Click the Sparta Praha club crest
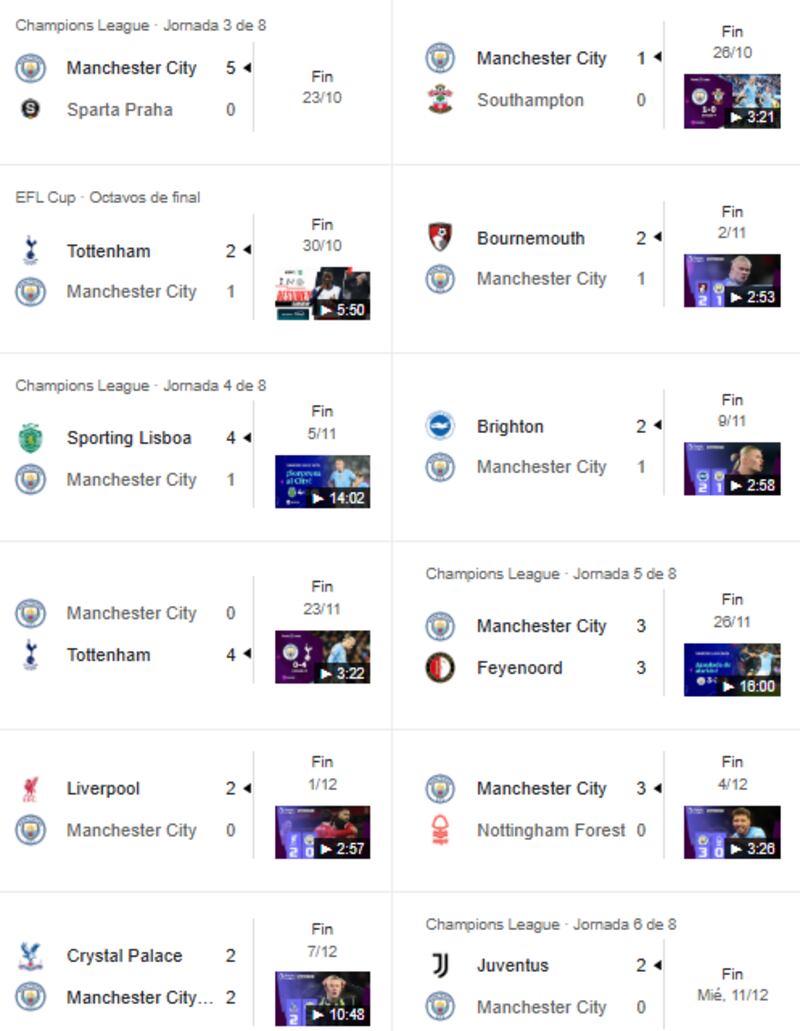Screen dimensions: 800x1031 pyautogui.click(x=30, y=110)
